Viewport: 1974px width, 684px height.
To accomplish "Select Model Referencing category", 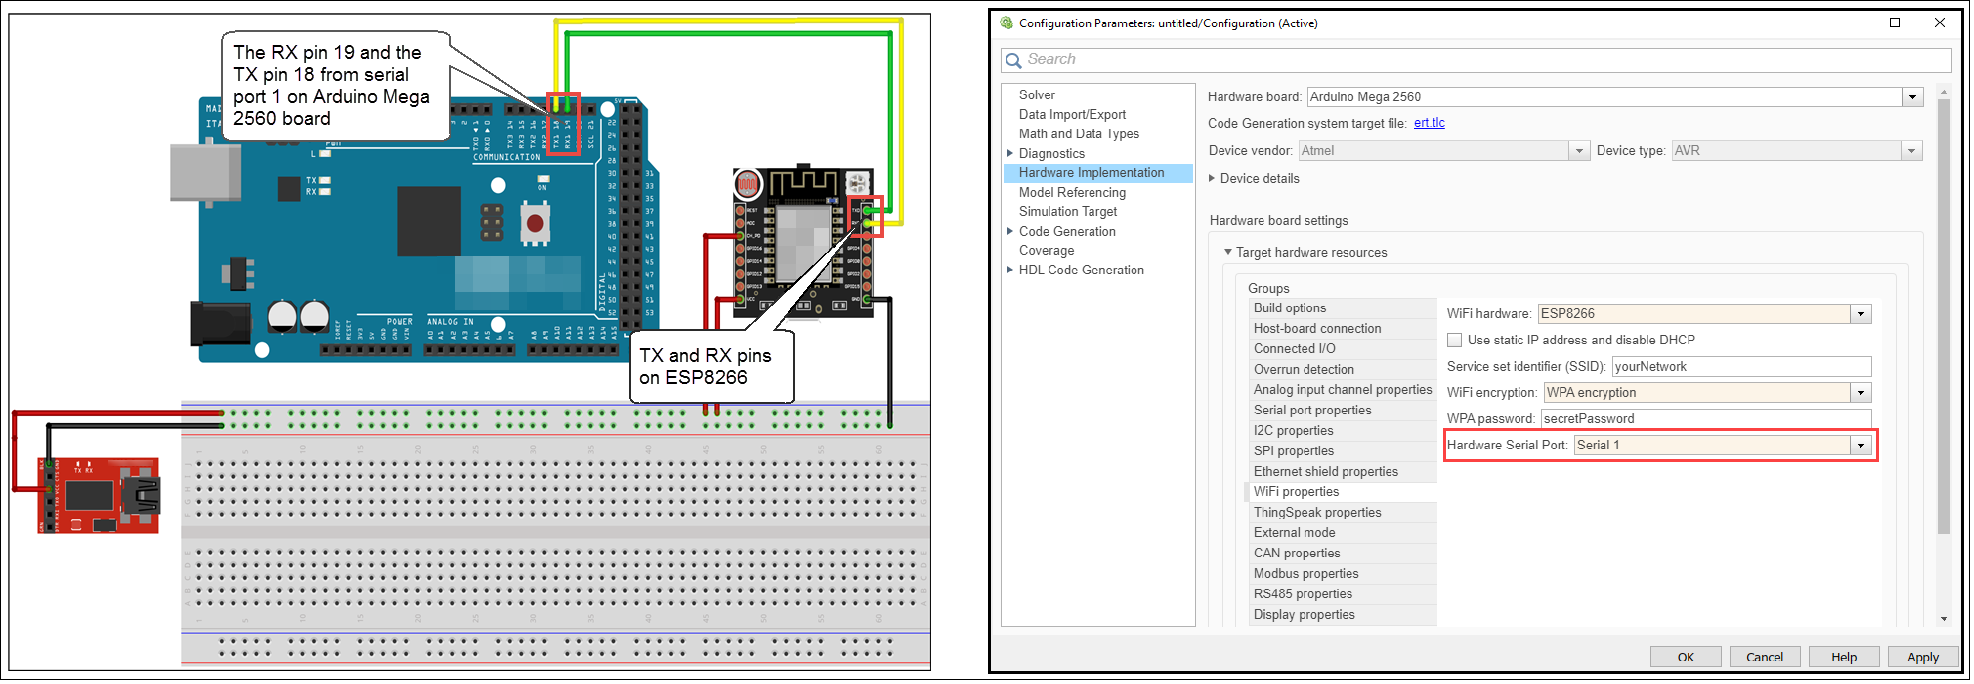I will pos(1072,192).
